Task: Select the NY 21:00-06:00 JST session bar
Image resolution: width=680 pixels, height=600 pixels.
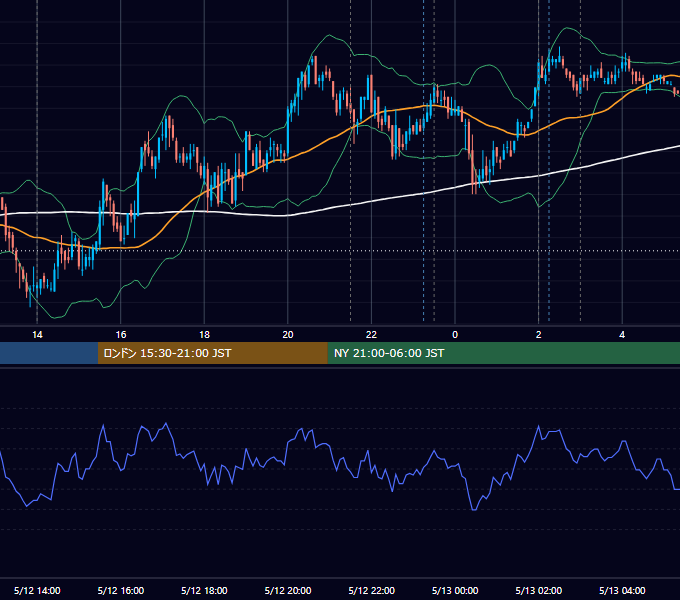Action: (503, 353)
